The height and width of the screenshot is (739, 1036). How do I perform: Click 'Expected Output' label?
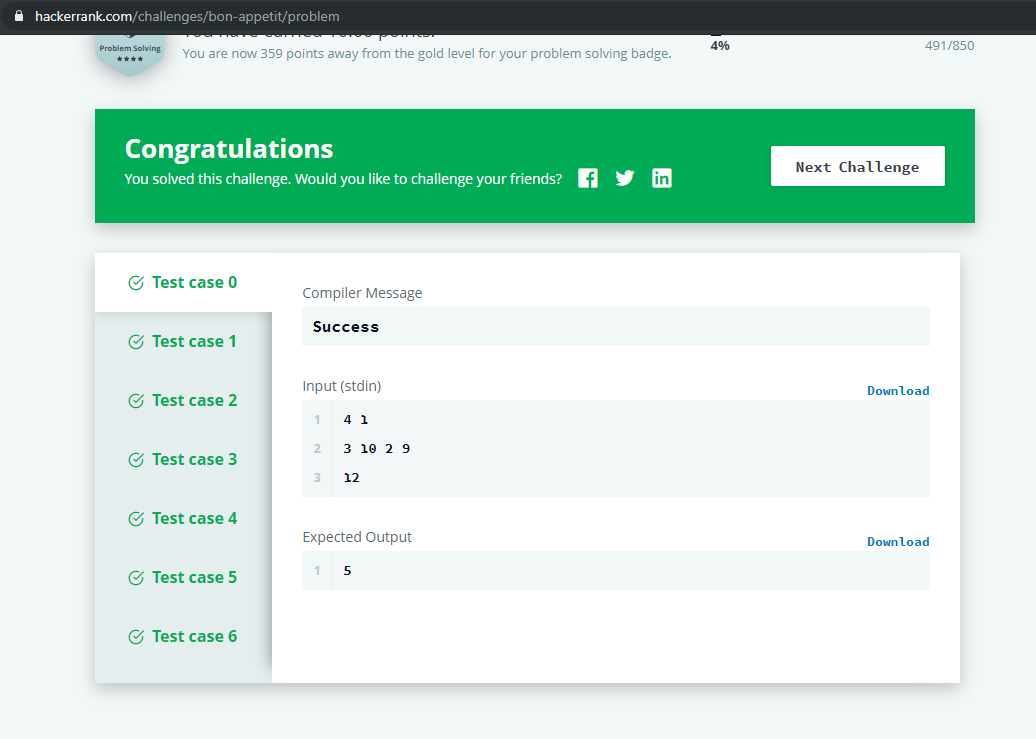pos(357,537)
